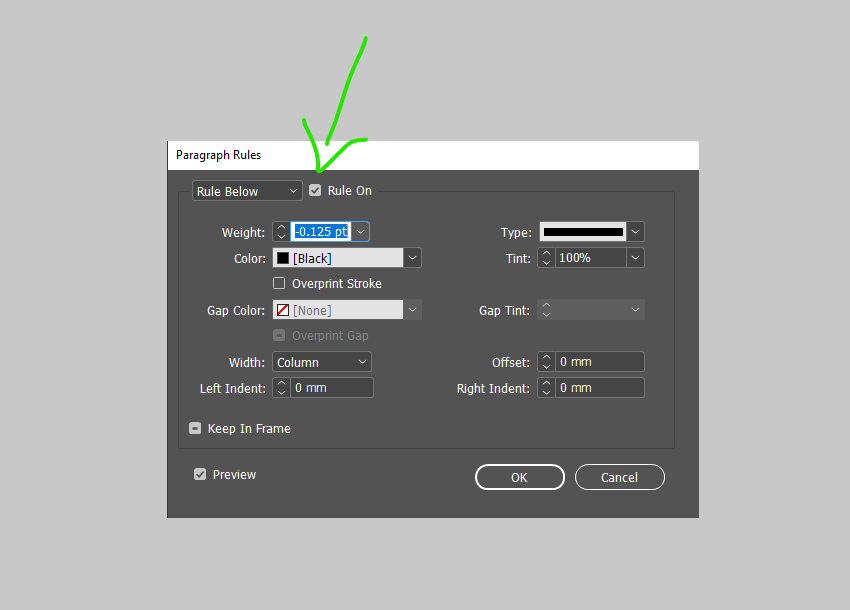
Task: Open the Width Column dropdown
Action: click(322, 362)
